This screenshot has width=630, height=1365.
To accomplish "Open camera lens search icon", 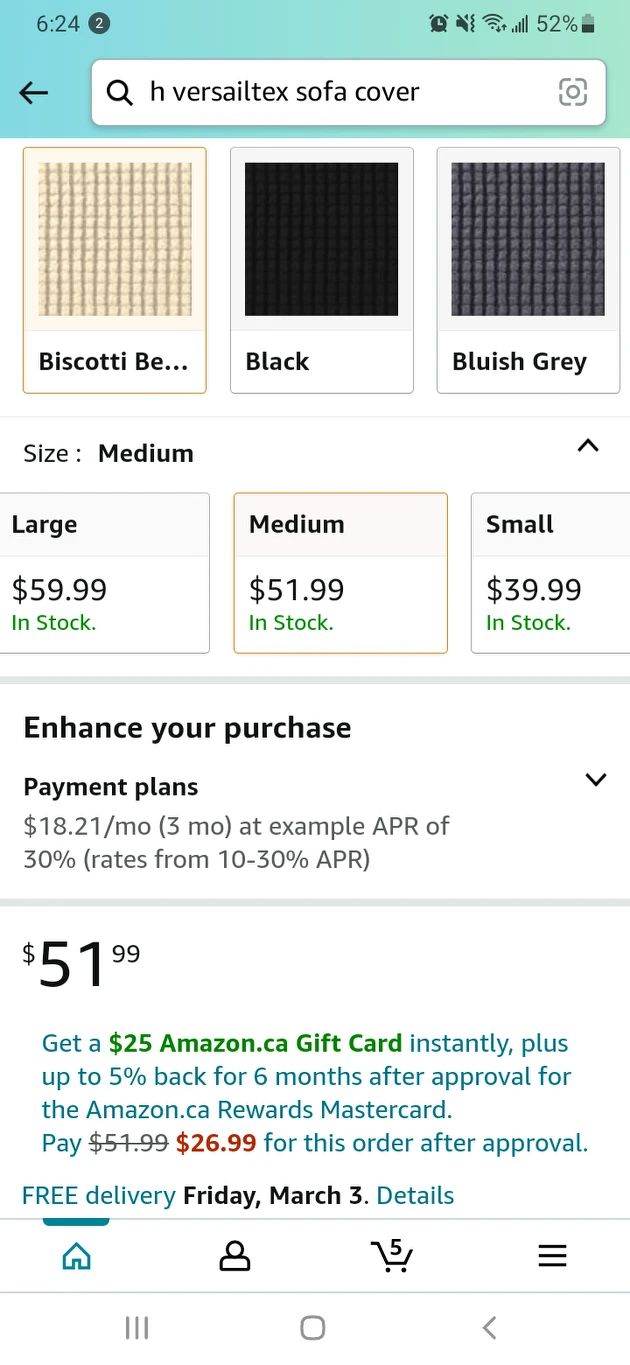I will tap(572, 92).
